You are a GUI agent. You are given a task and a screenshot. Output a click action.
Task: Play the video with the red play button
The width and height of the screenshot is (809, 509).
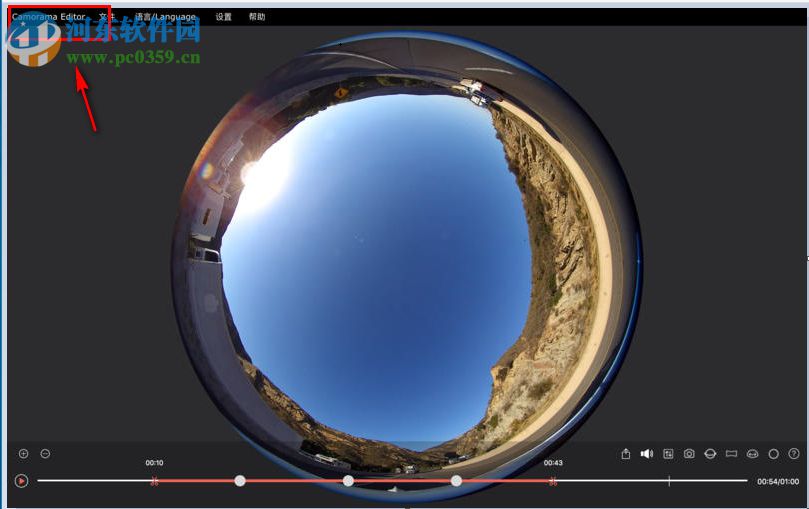click(x=21, y=481)
